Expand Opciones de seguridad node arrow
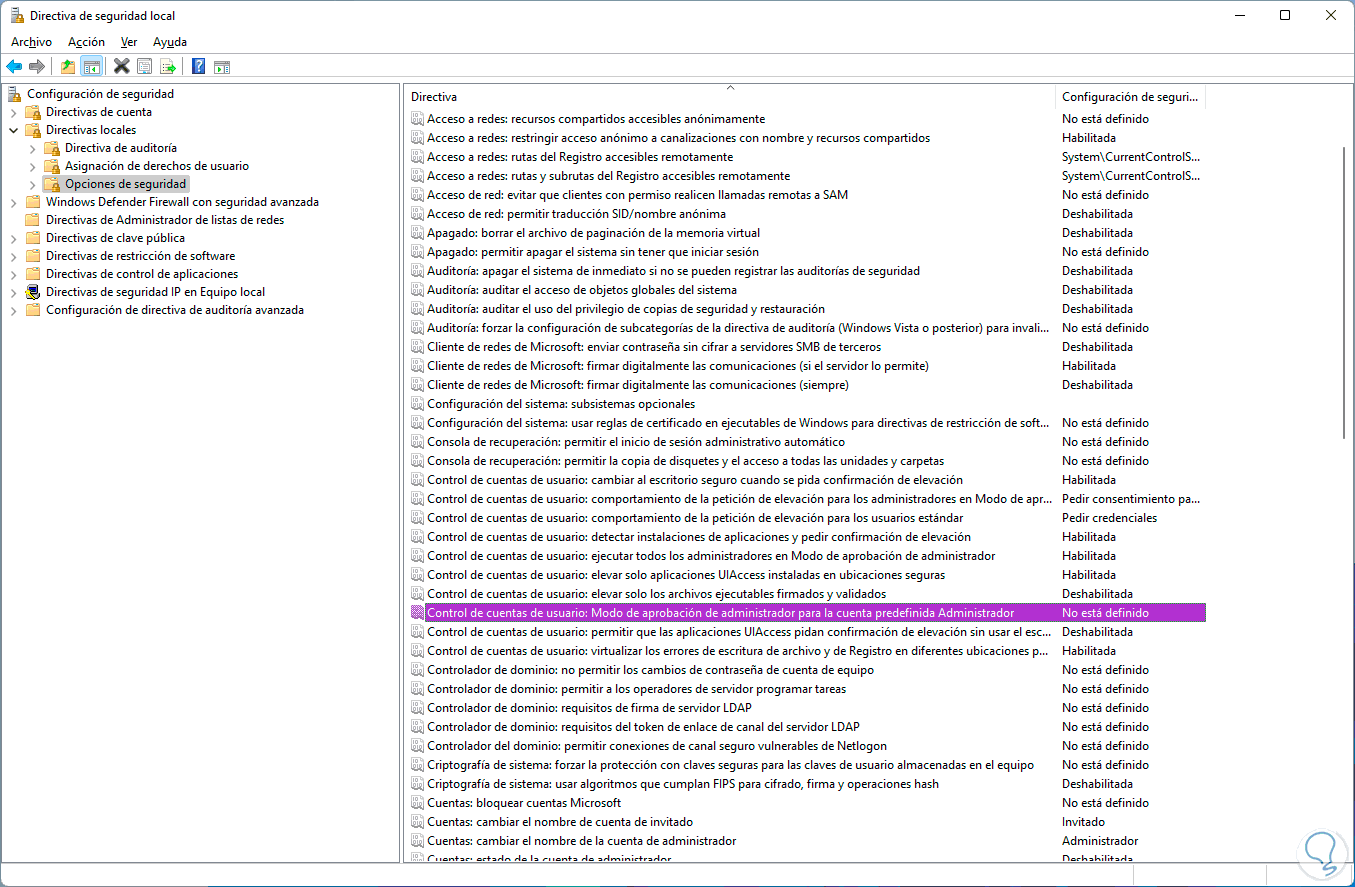Screen dimensions: 1355x887 pyautogui.click(x=33, y=184)
